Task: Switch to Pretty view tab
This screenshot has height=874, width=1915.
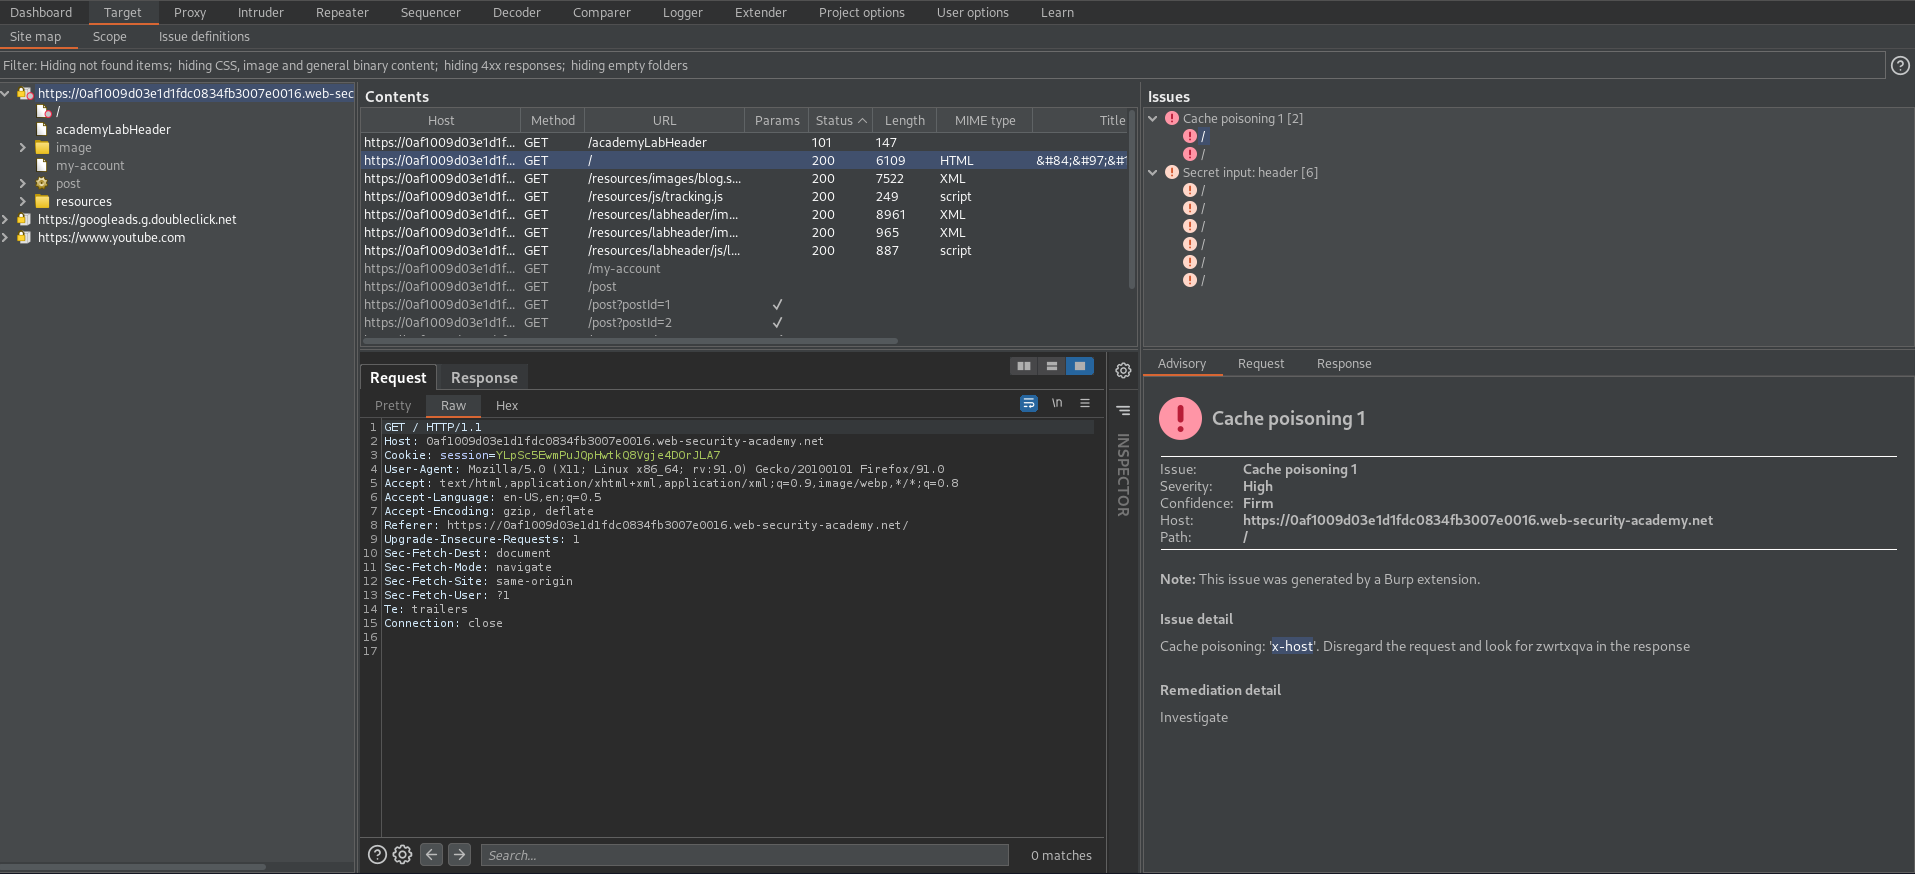Action: coord(393,406)
